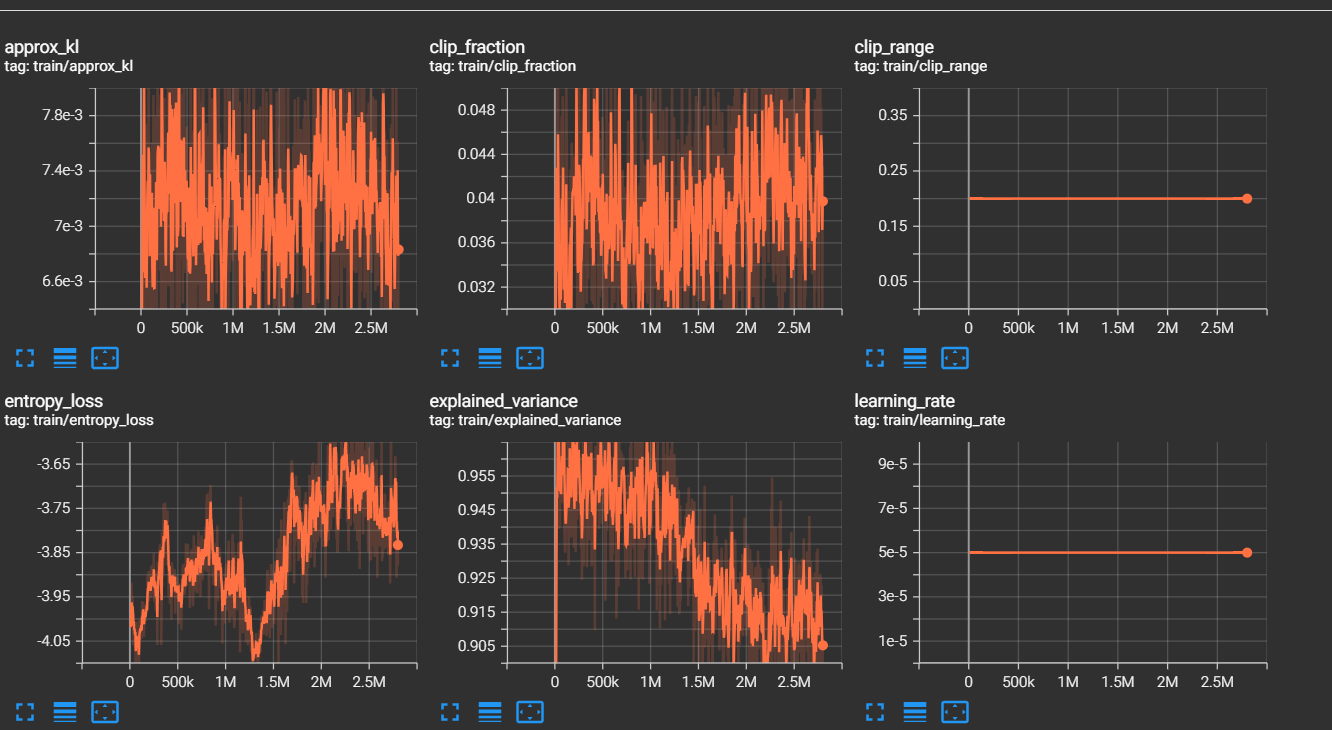Screen dimensions: 1332x730
Task: Click the final data point on learning_rate line
Action: [1247, 552]
